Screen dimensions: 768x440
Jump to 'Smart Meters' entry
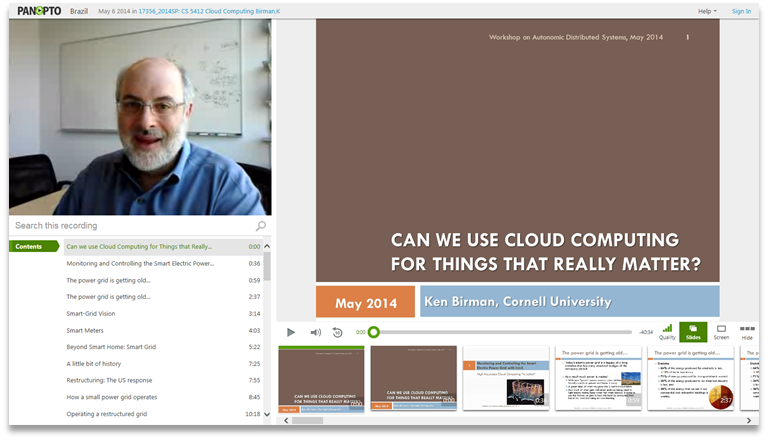(x=164, y=330)
